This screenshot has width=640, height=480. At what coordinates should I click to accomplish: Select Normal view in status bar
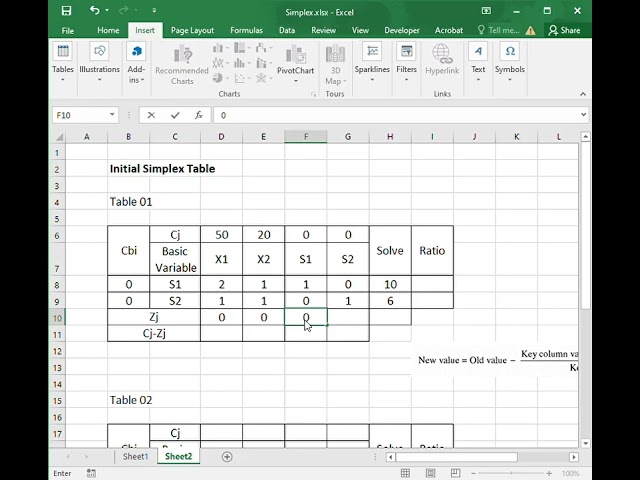click(405, 473)
